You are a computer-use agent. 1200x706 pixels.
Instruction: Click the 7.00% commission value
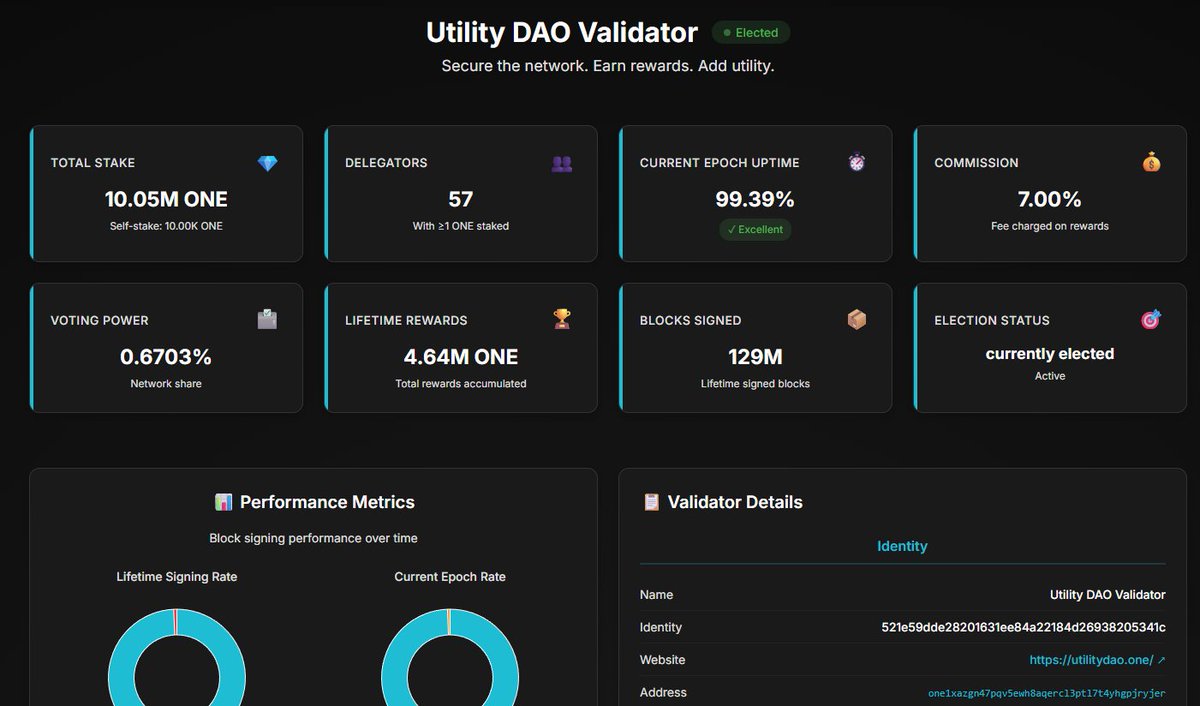pyautogui.click(x=1050, y=199)
